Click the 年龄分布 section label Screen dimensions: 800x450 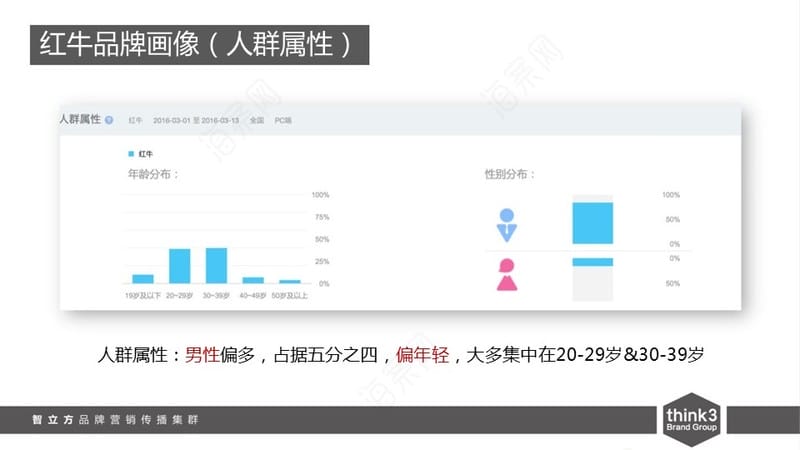point(153,174)
